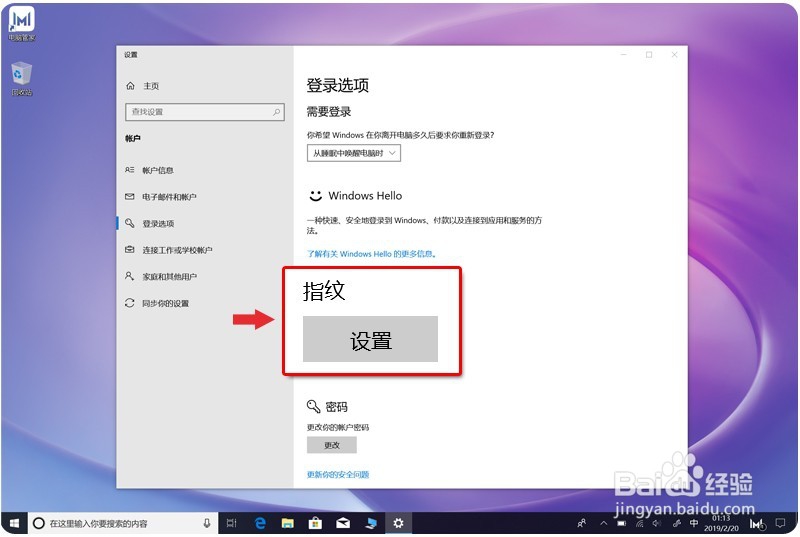Open the 更新你的安全问题 link
The height and width of the screenshot is (537, 800).
[x=338, y=475]
